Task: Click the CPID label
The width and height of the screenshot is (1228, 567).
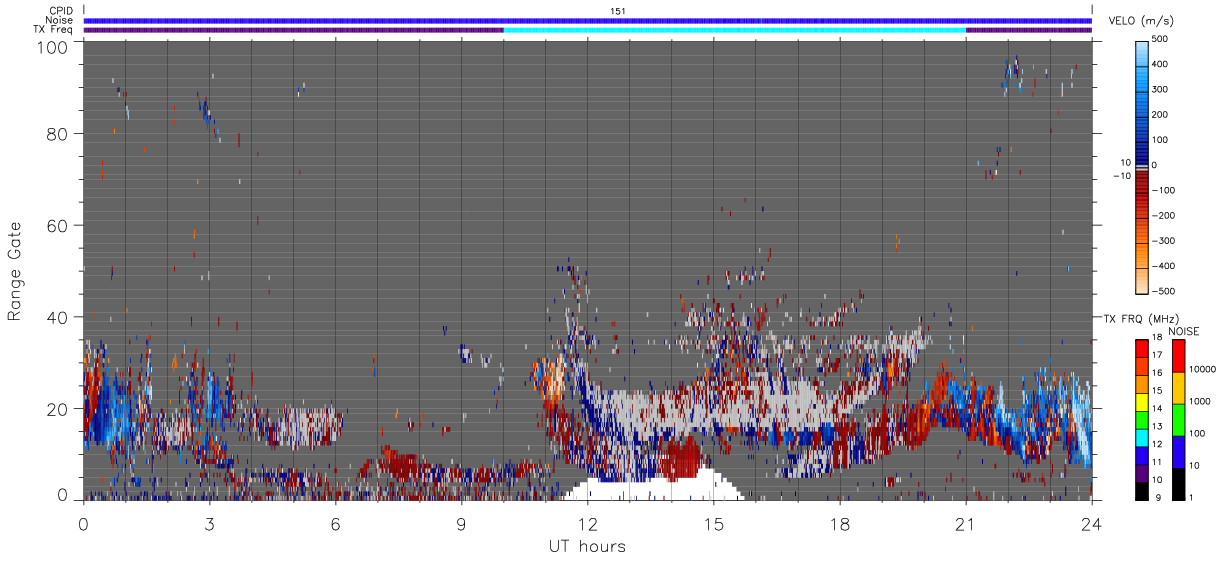Action: point(60,11)
